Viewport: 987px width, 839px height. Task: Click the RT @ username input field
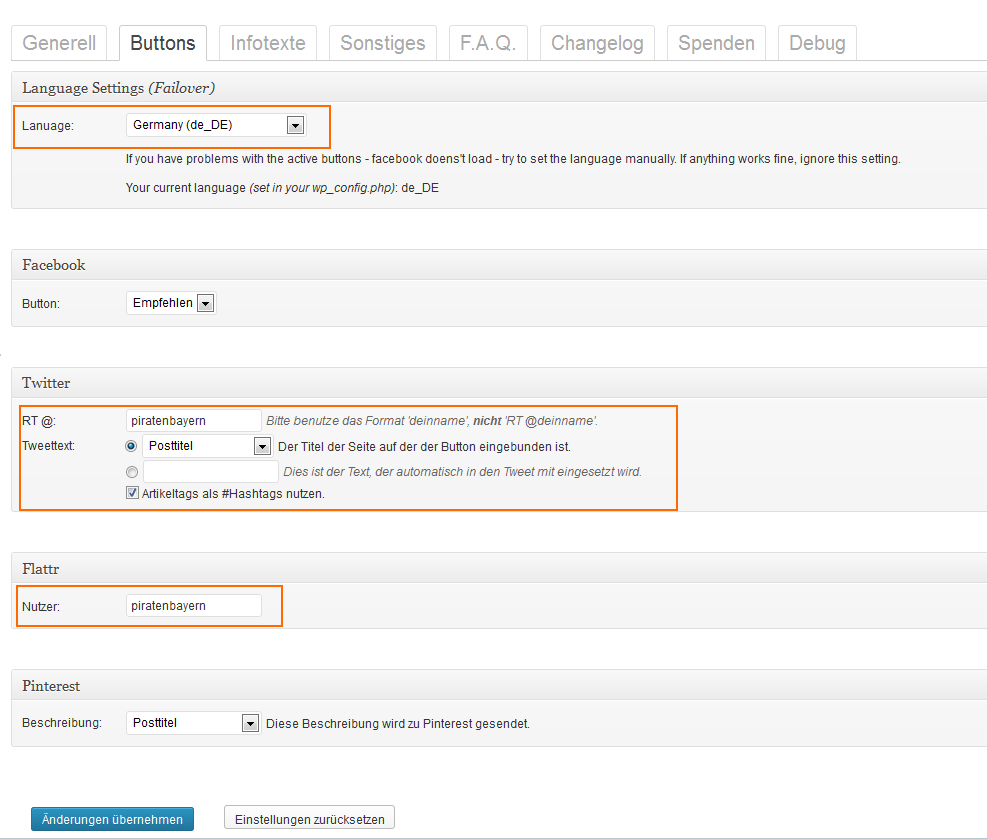point(194,421)
